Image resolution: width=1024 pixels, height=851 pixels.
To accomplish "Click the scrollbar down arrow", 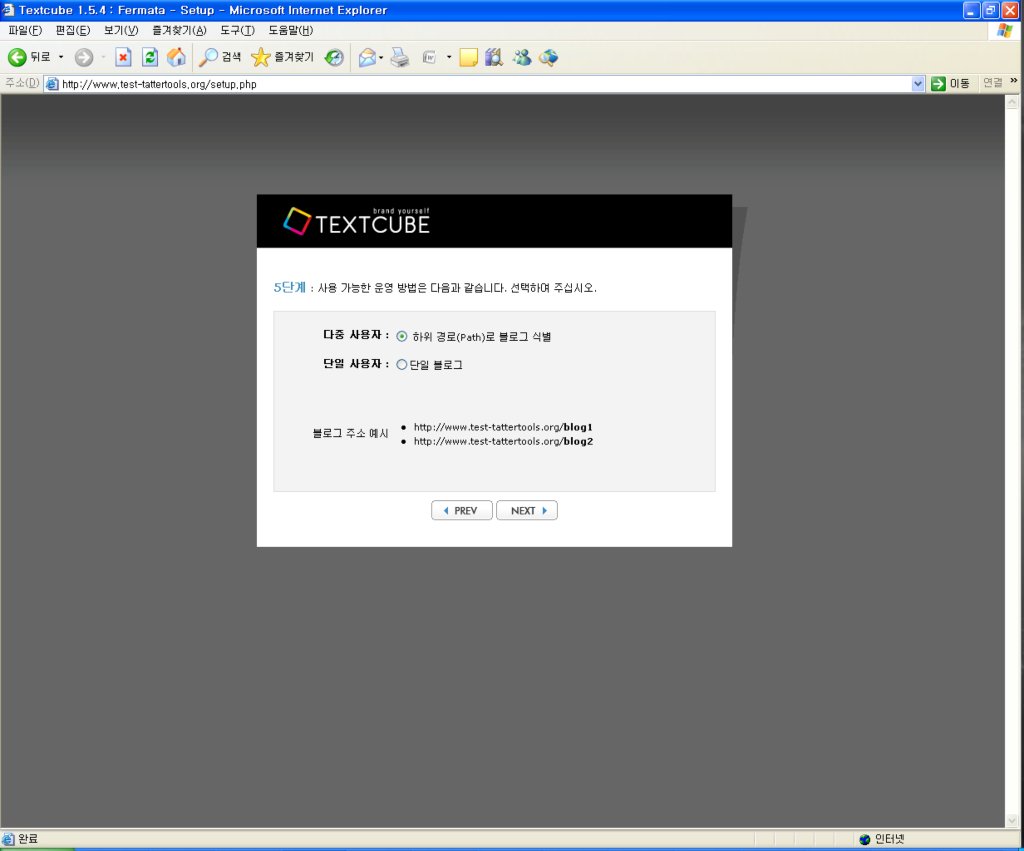I will coord(1012,820).
